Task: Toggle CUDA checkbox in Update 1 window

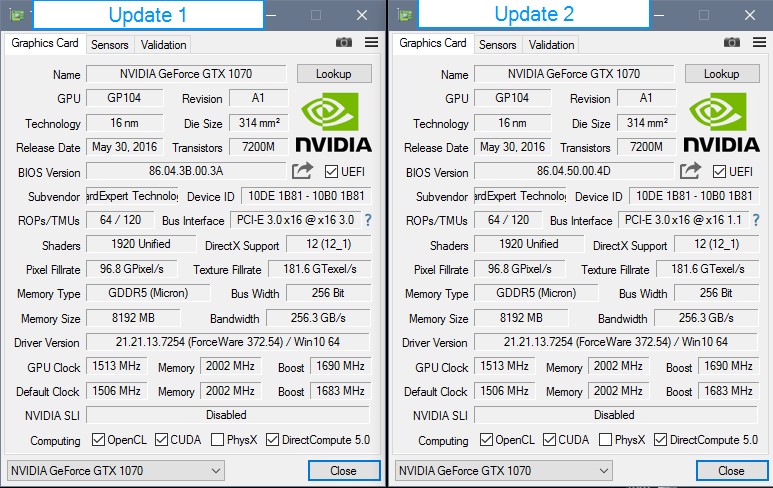Action: [161, 439]
